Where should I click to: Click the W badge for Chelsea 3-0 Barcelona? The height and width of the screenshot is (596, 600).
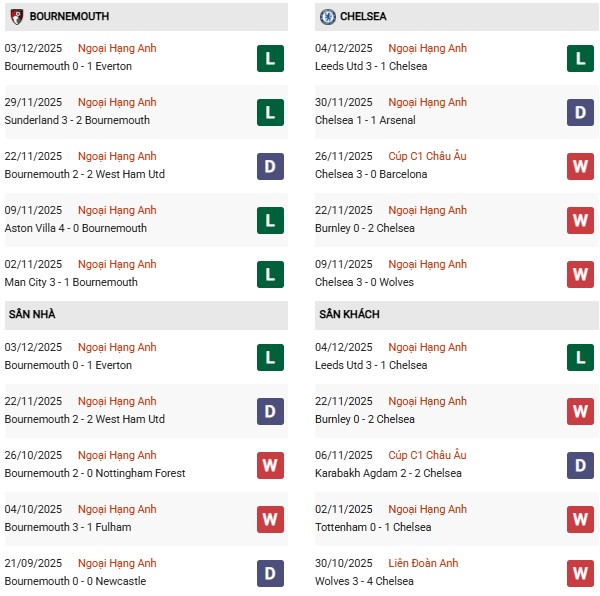click(581, 166)
